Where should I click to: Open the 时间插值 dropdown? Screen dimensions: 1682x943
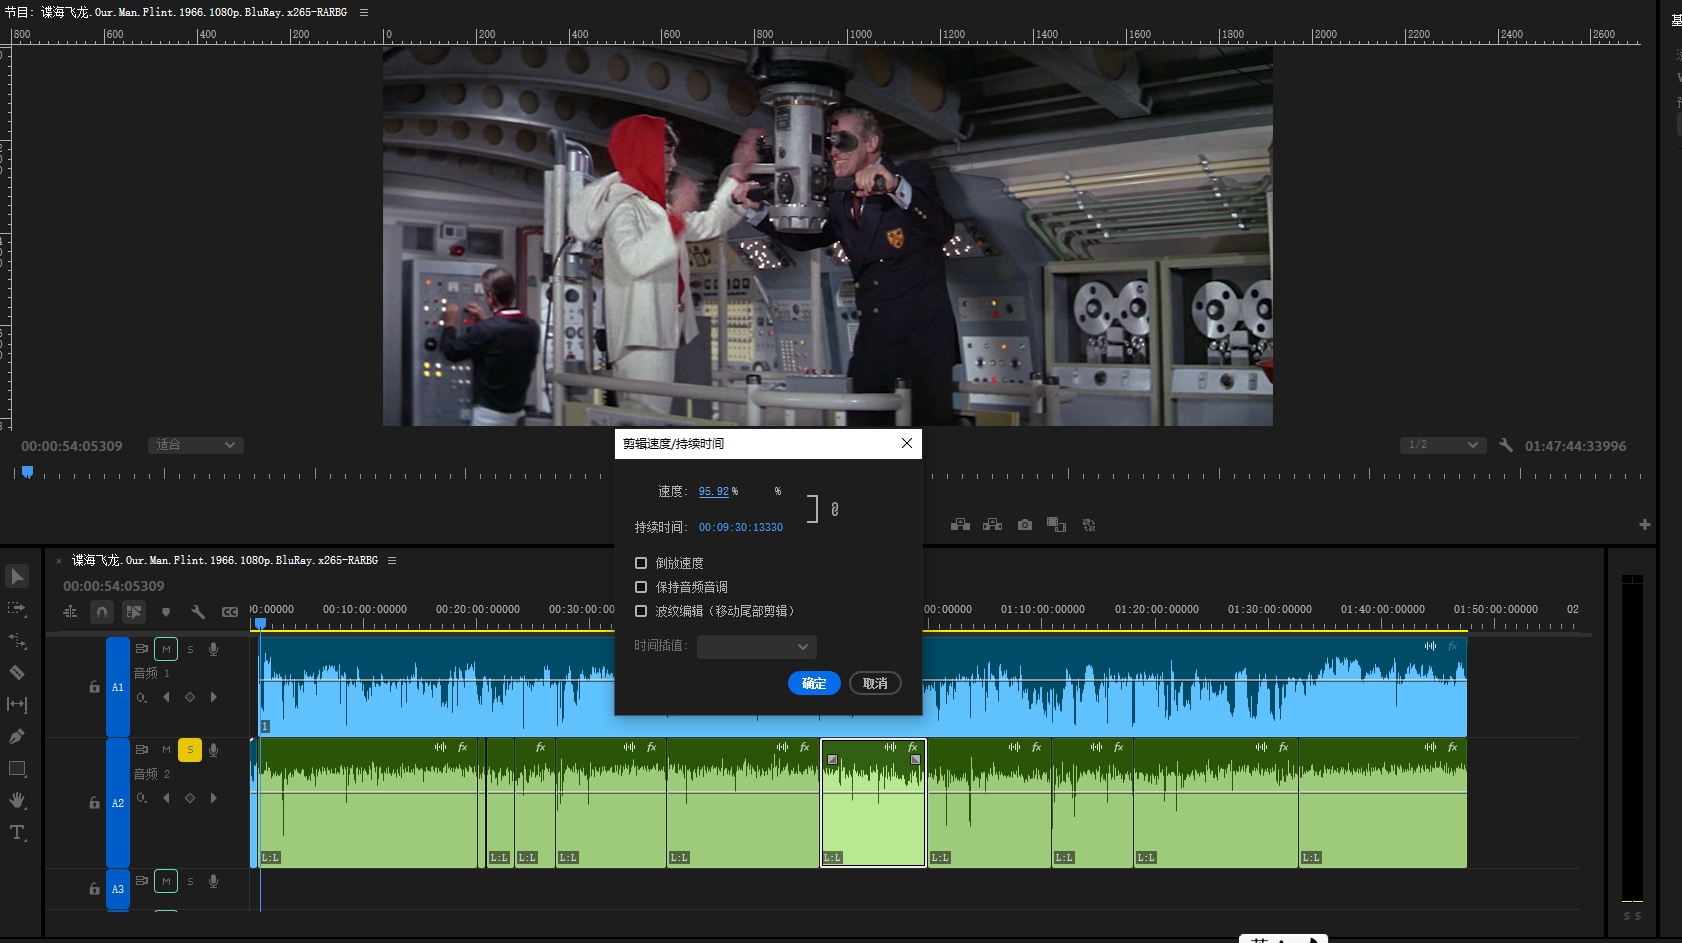[757, 647]
